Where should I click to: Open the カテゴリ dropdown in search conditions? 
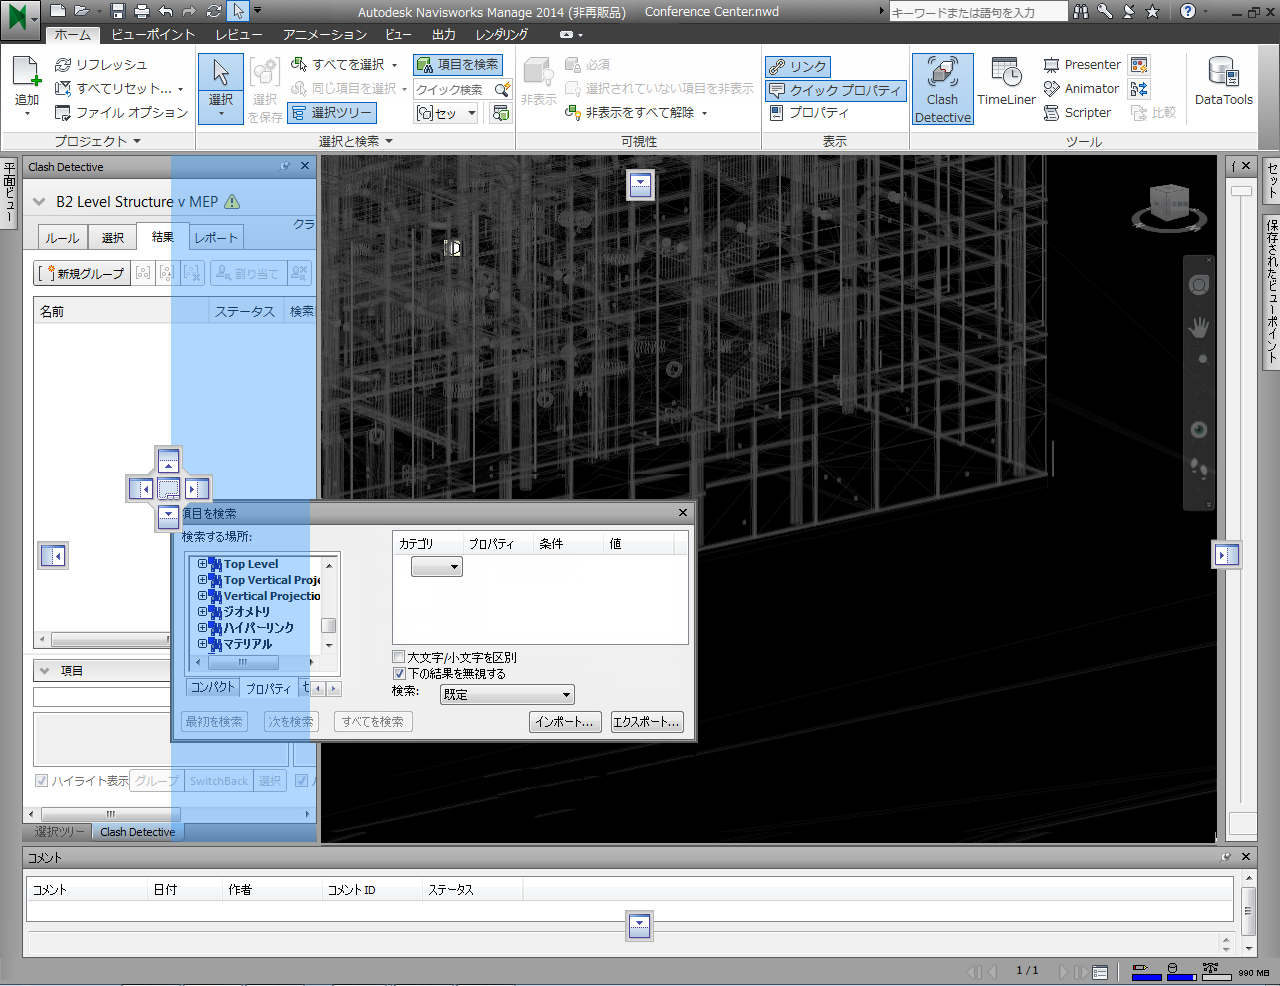pyautogui.click(x=437, y=567)
